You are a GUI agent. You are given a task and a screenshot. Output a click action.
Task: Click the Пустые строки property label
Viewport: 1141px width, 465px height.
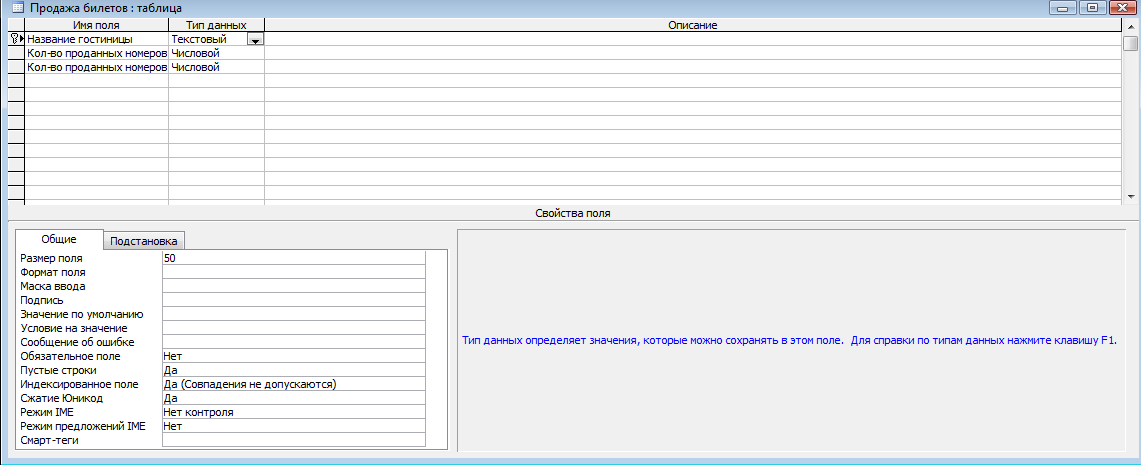57,370
